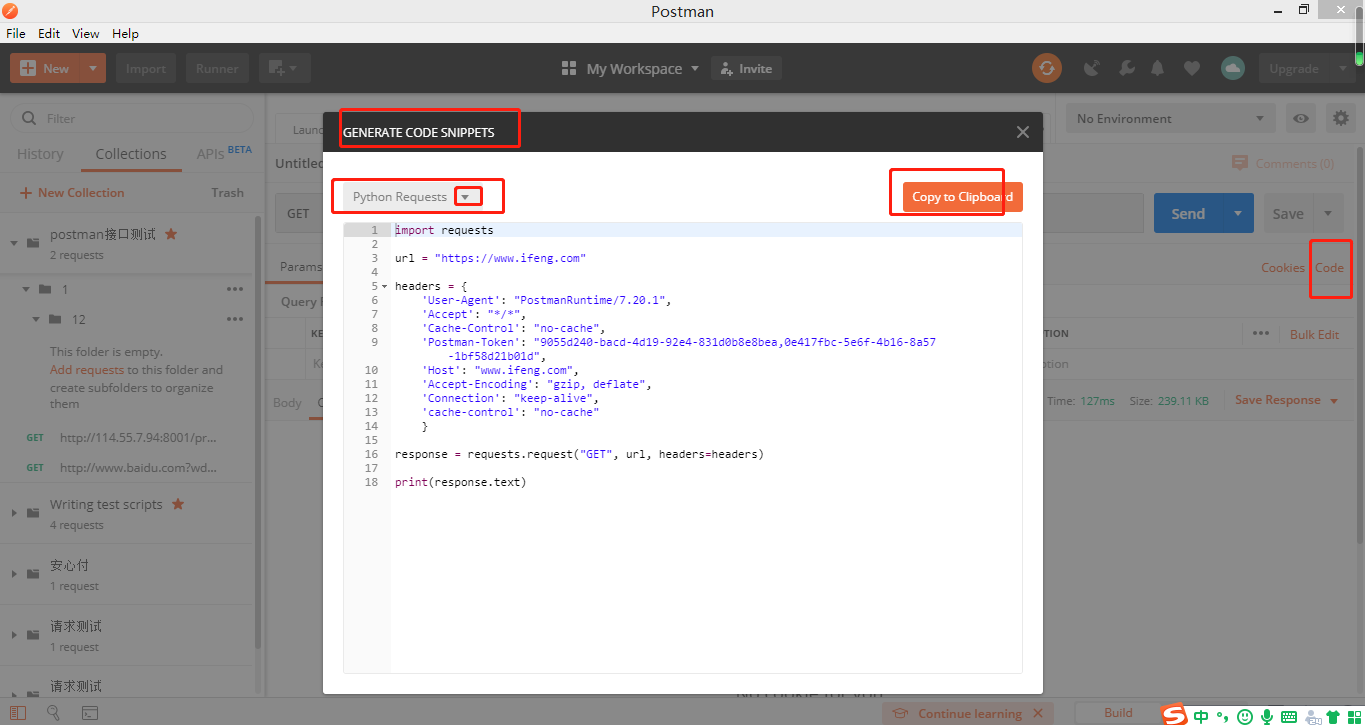Open the File menu
Screen dimensions: 1365x725
coord(16,33)
